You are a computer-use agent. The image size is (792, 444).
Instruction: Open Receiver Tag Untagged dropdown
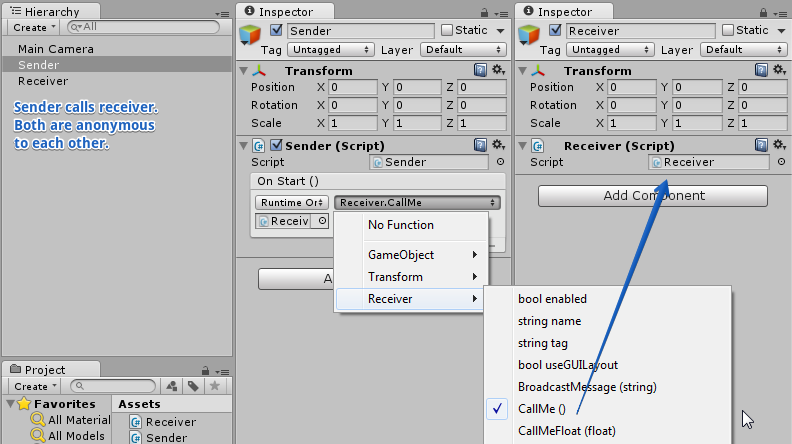(610, 50)
